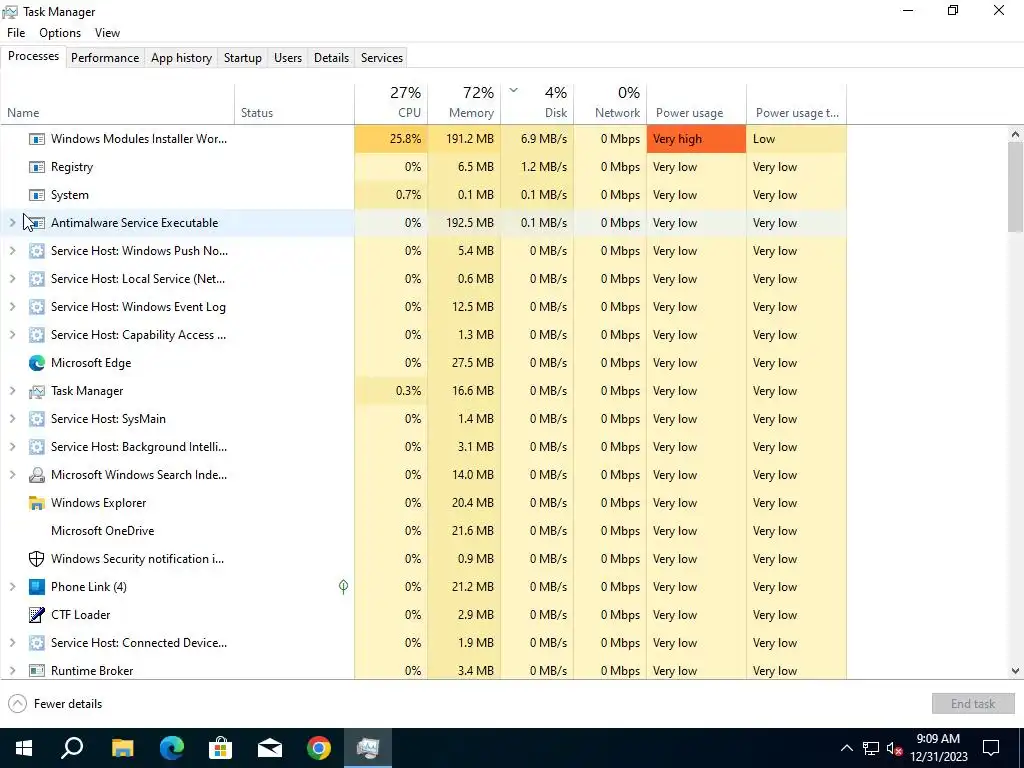
Task: Open the Options menu
Action: click(60, 33)
